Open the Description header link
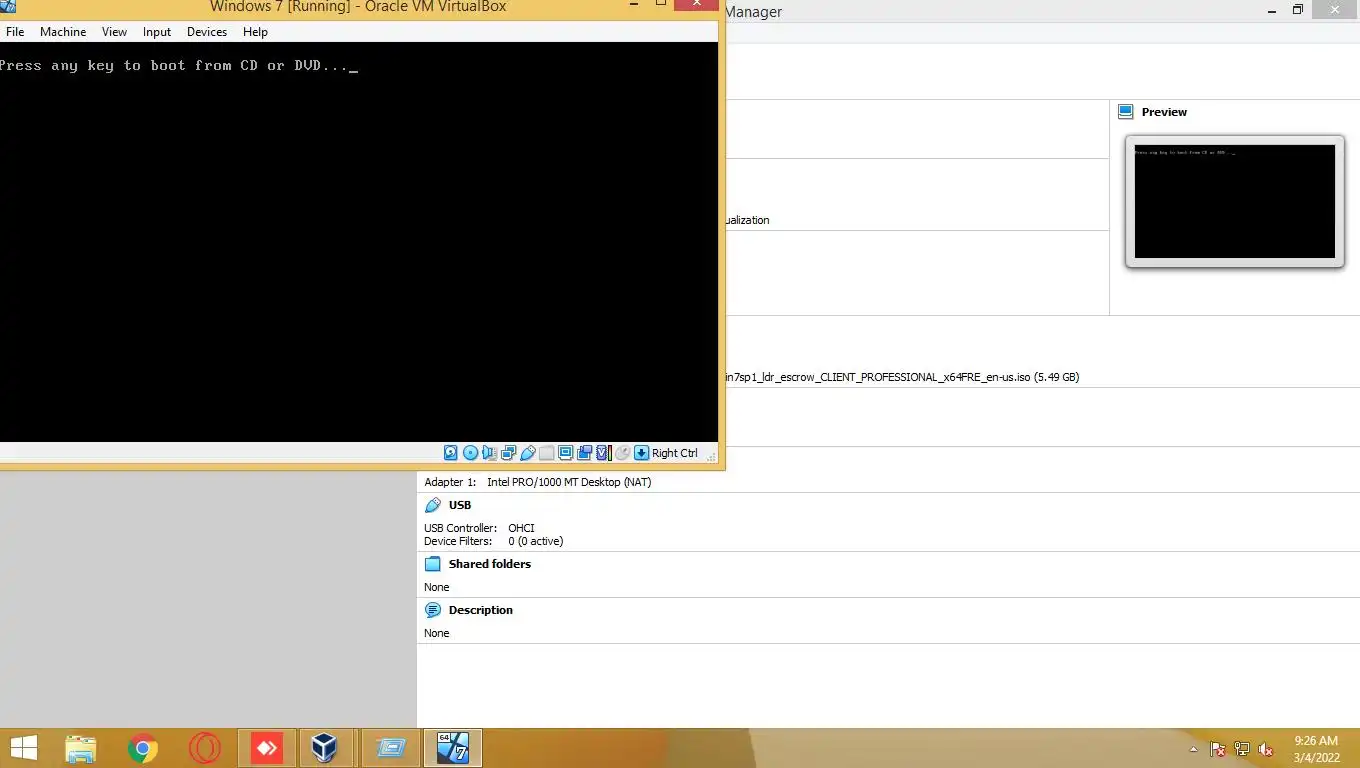 point(481,610)
